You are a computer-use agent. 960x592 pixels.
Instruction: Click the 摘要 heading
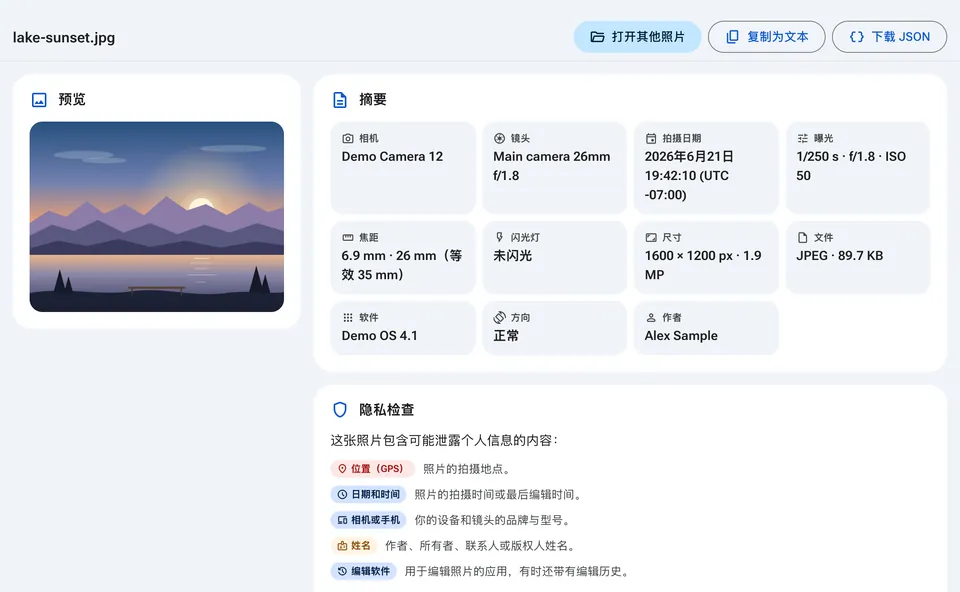tap(372, 100)
